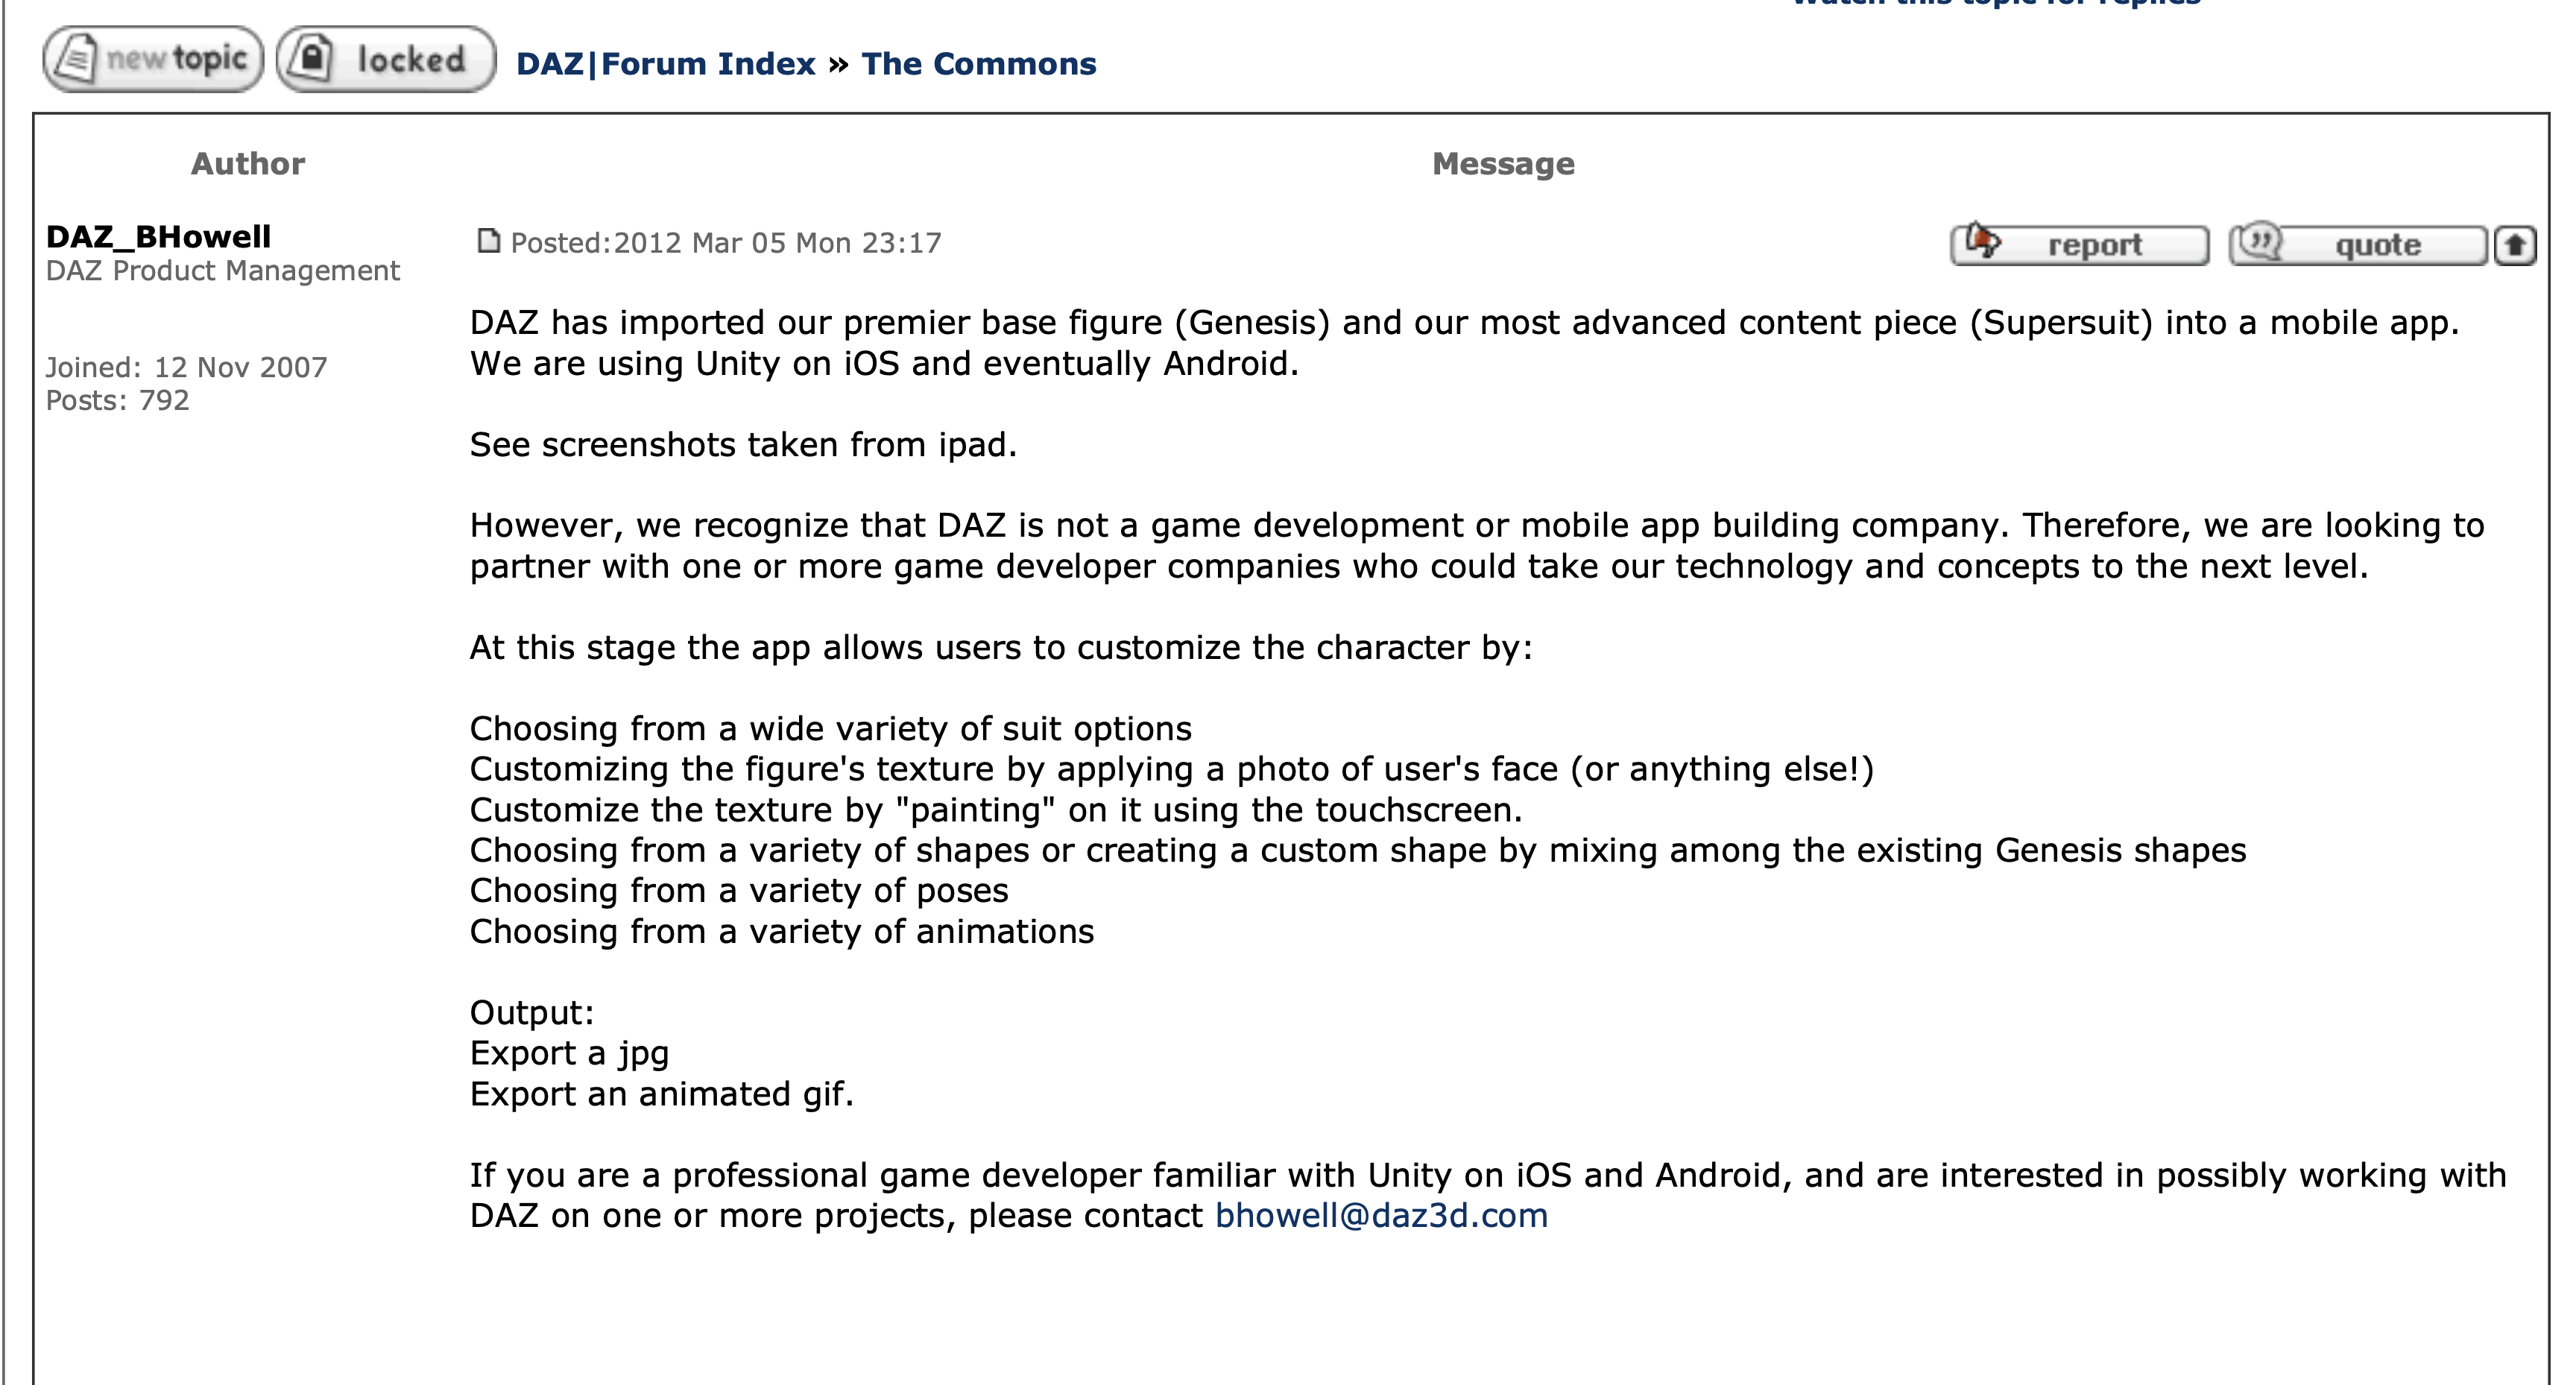The height and width of the screenshot is (1385, 2576).
Task: Click the Posts: 792 count
Action: pyautogui.click(x=117, y=401)
